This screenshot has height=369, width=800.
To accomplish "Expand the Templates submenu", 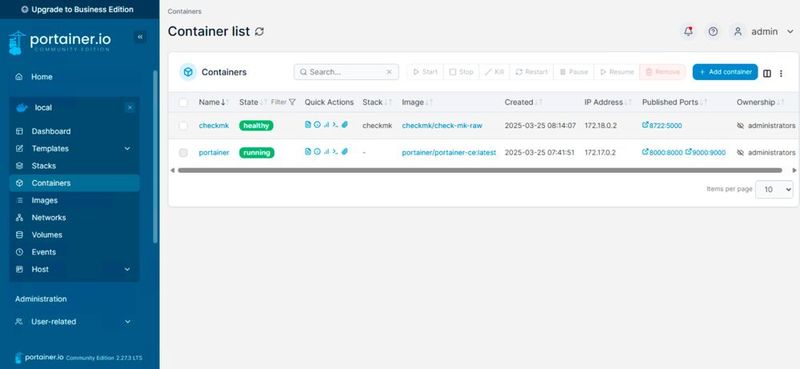I will [127, 149].
